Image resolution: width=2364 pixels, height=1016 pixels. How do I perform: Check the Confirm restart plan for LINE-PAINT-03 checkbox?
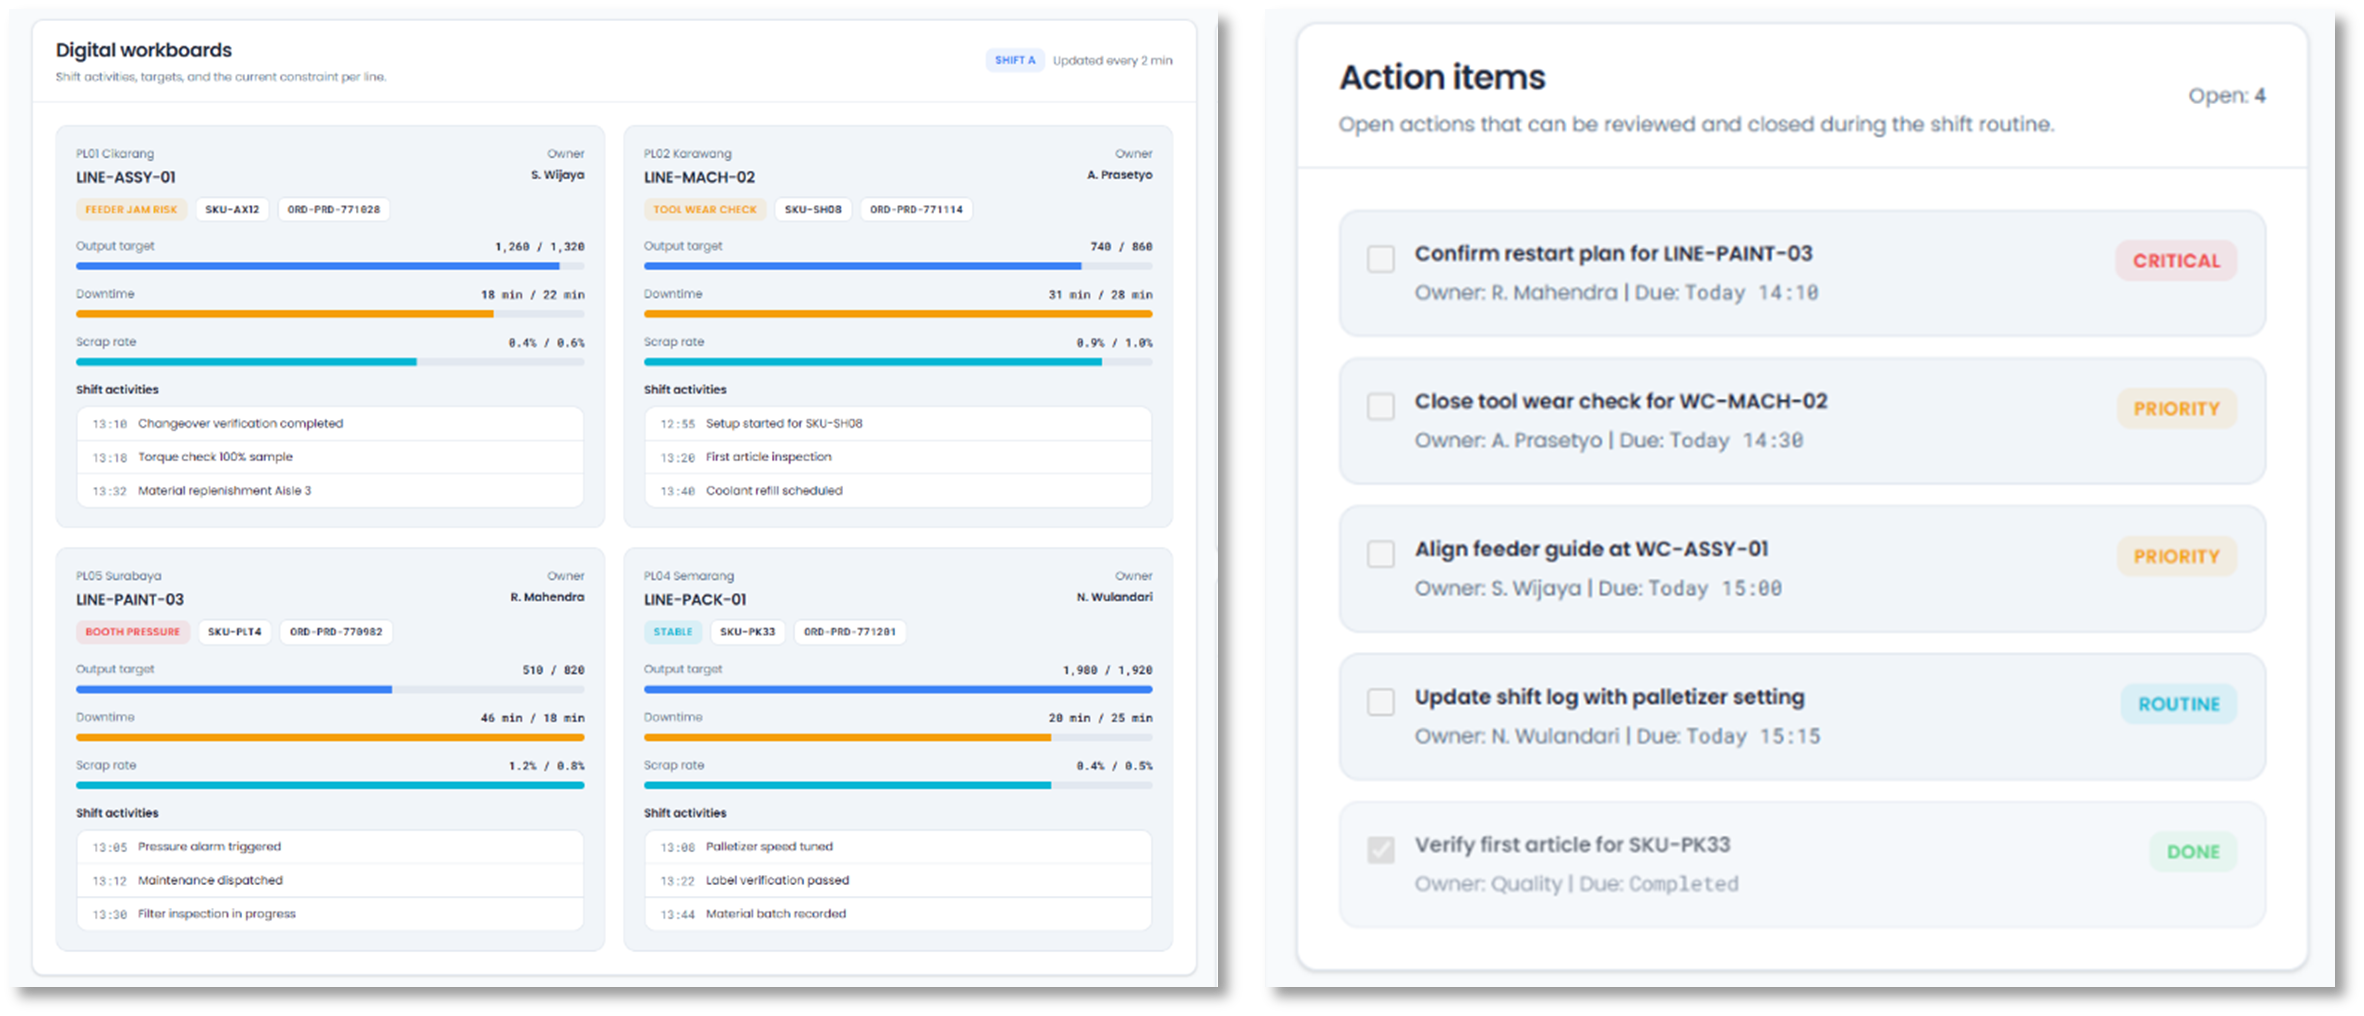click(x=1380, y=259)
